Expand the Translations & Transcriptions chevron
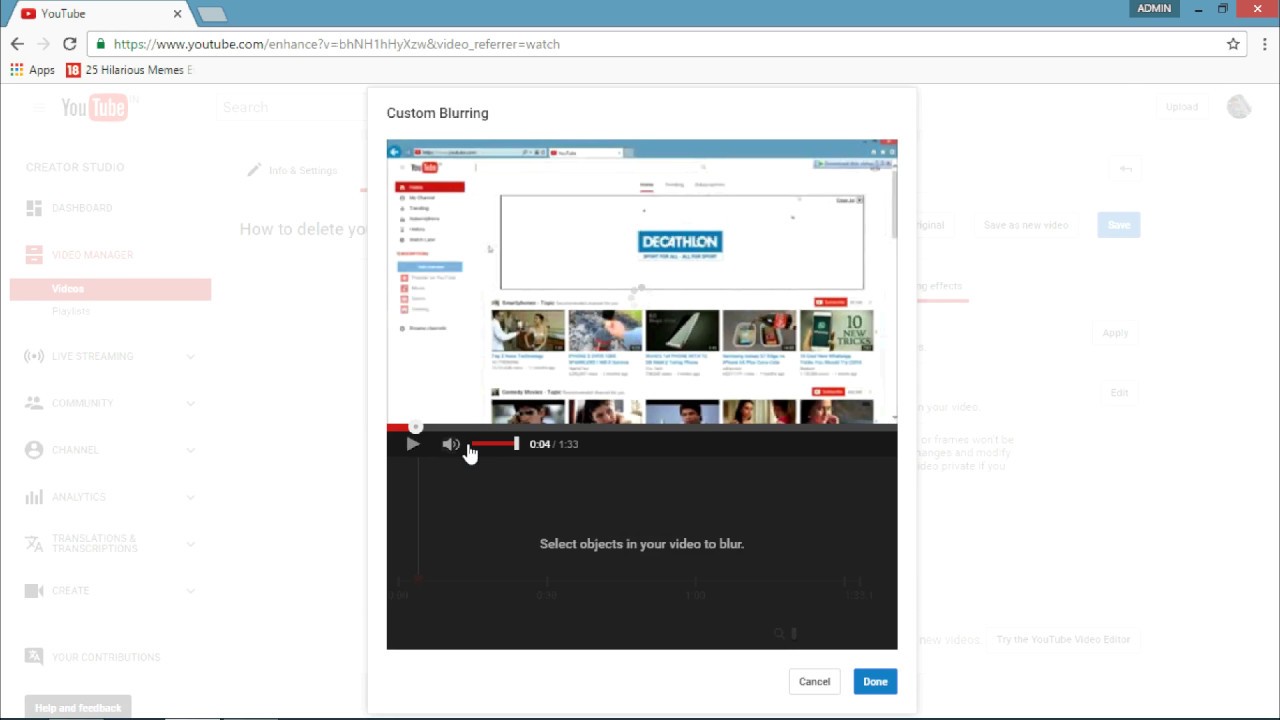1280x720 pixels. click(x=190, y=543)
